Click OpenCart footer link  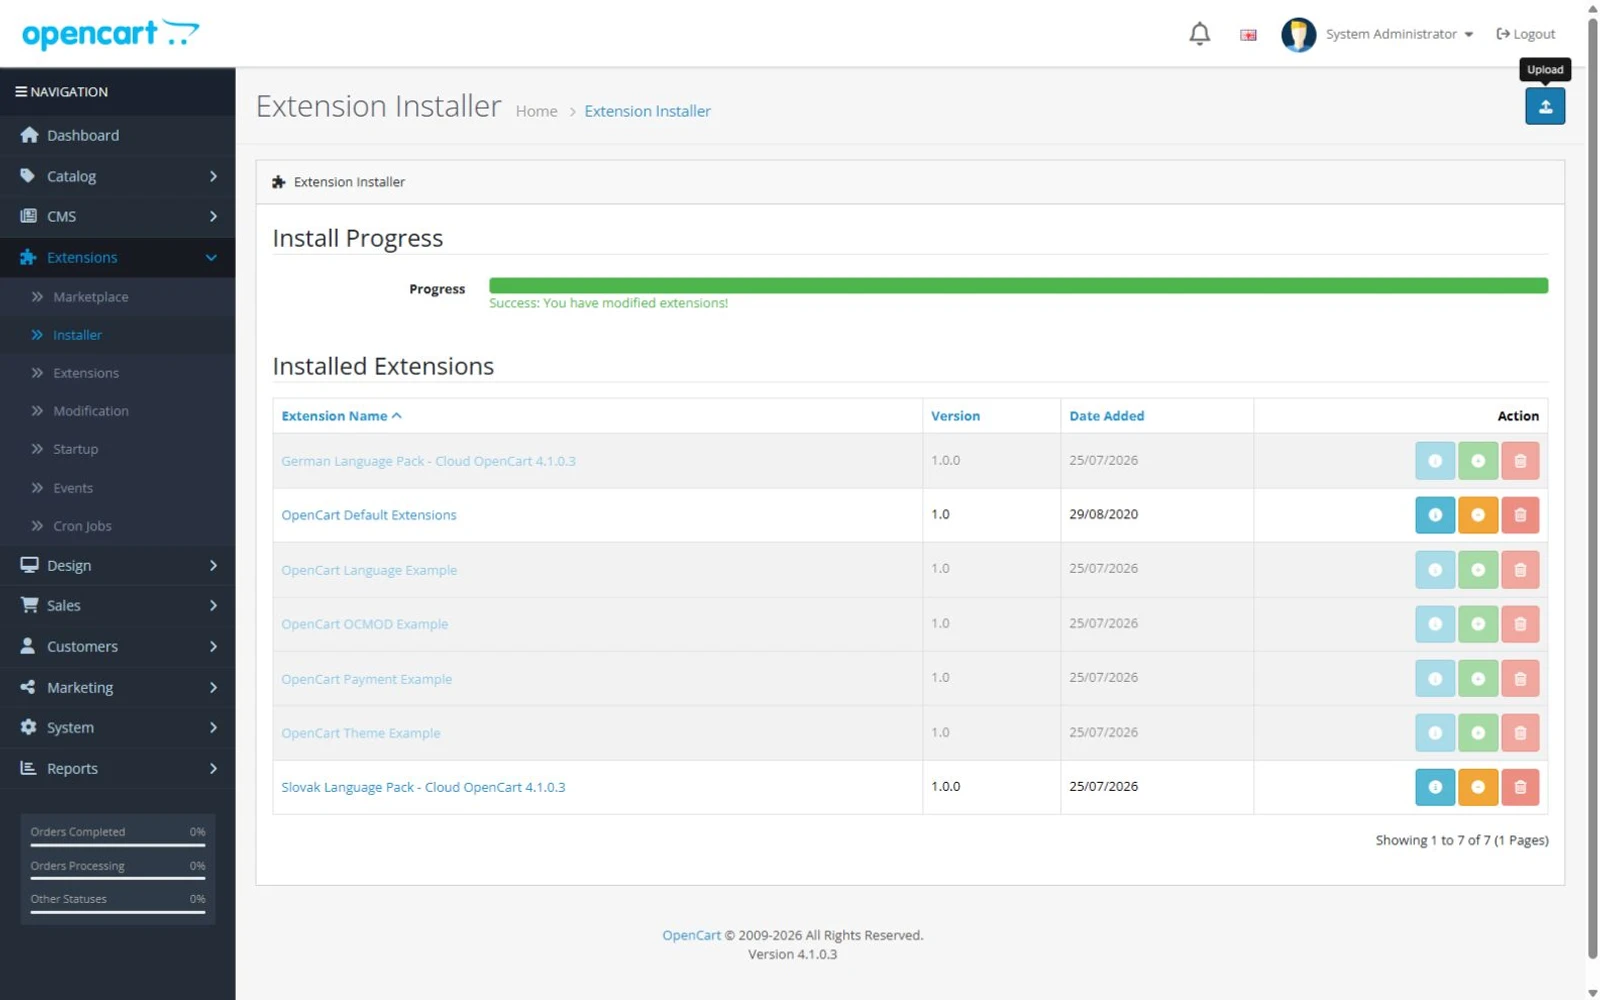691,935
